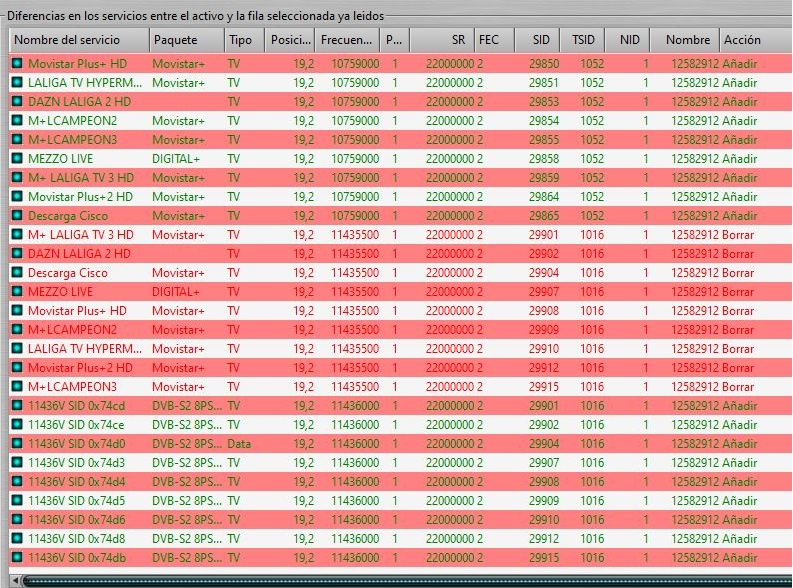Click the left arrow of the horizontal scrollbar
Image resolution: width=793 pixels, height=588 pixels.
tap(16, 580)
